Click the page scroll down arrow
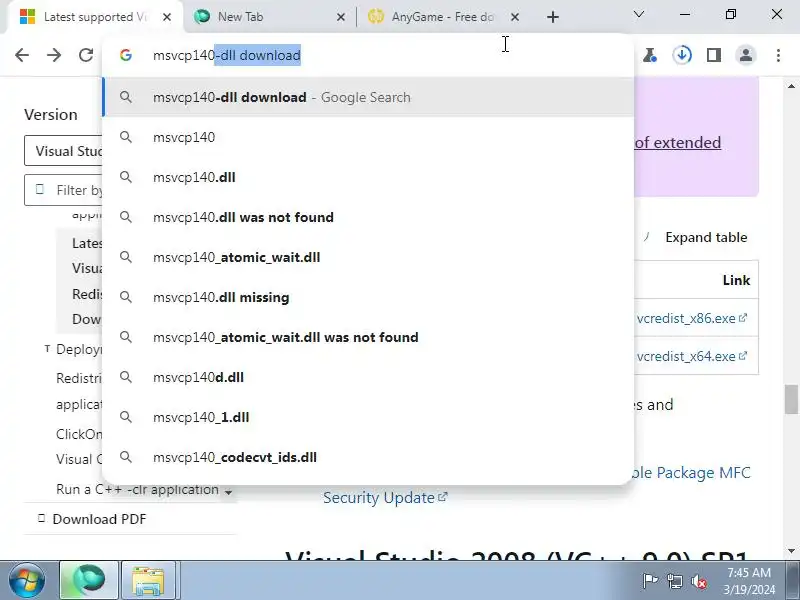This screenshot has width=800, height=600. [791, 551]
